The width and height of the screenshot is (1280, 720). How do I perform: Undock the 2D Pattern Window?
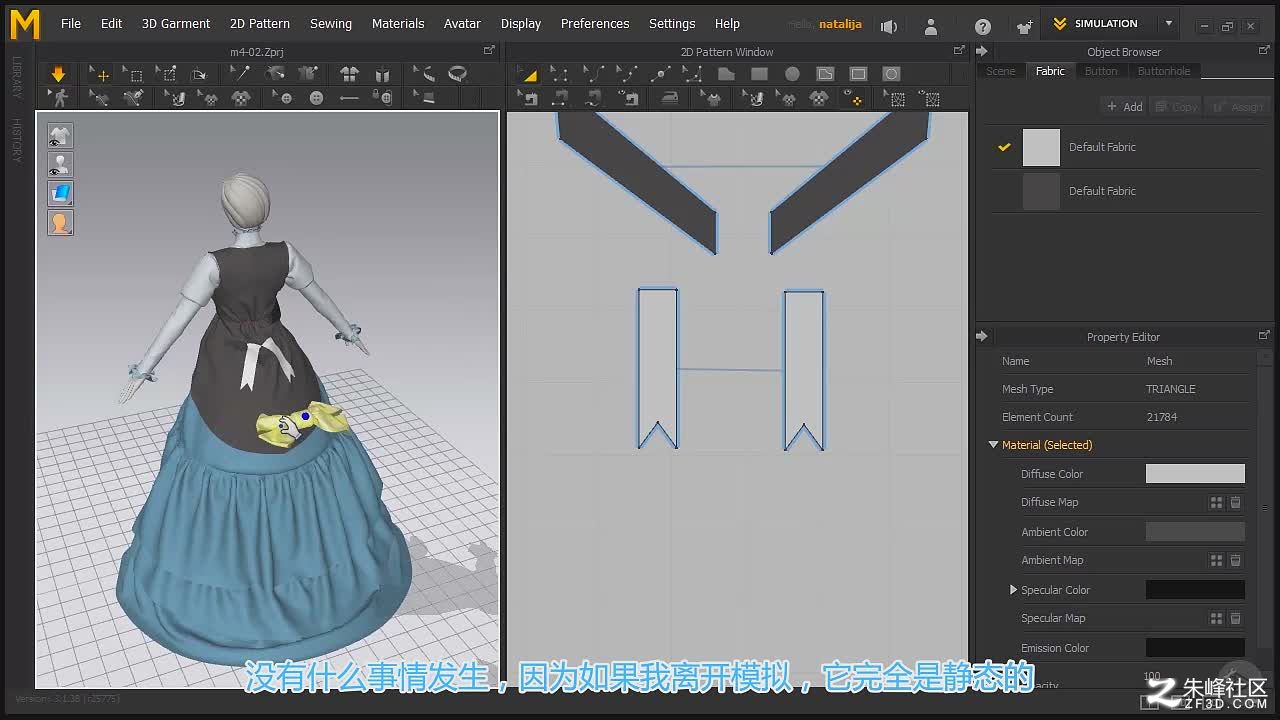(959, 50)
